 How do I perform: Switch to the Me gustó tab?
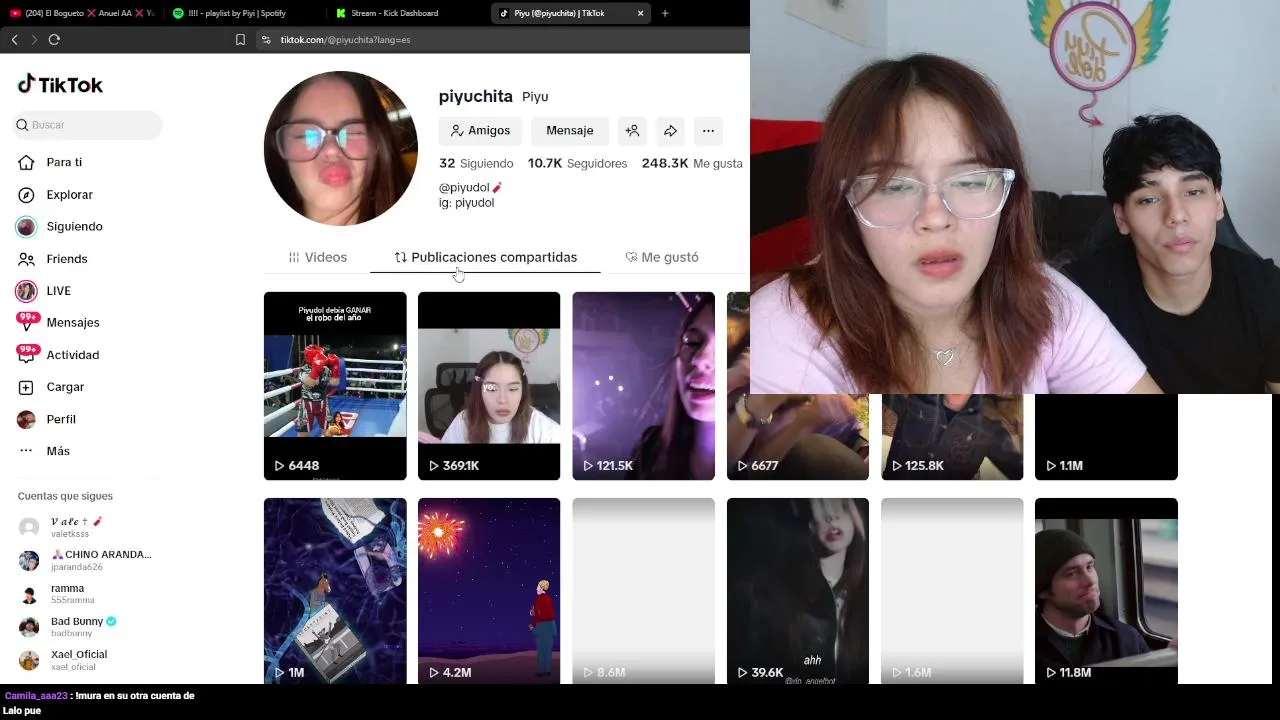pyautogui.click(x=662, y=257)
